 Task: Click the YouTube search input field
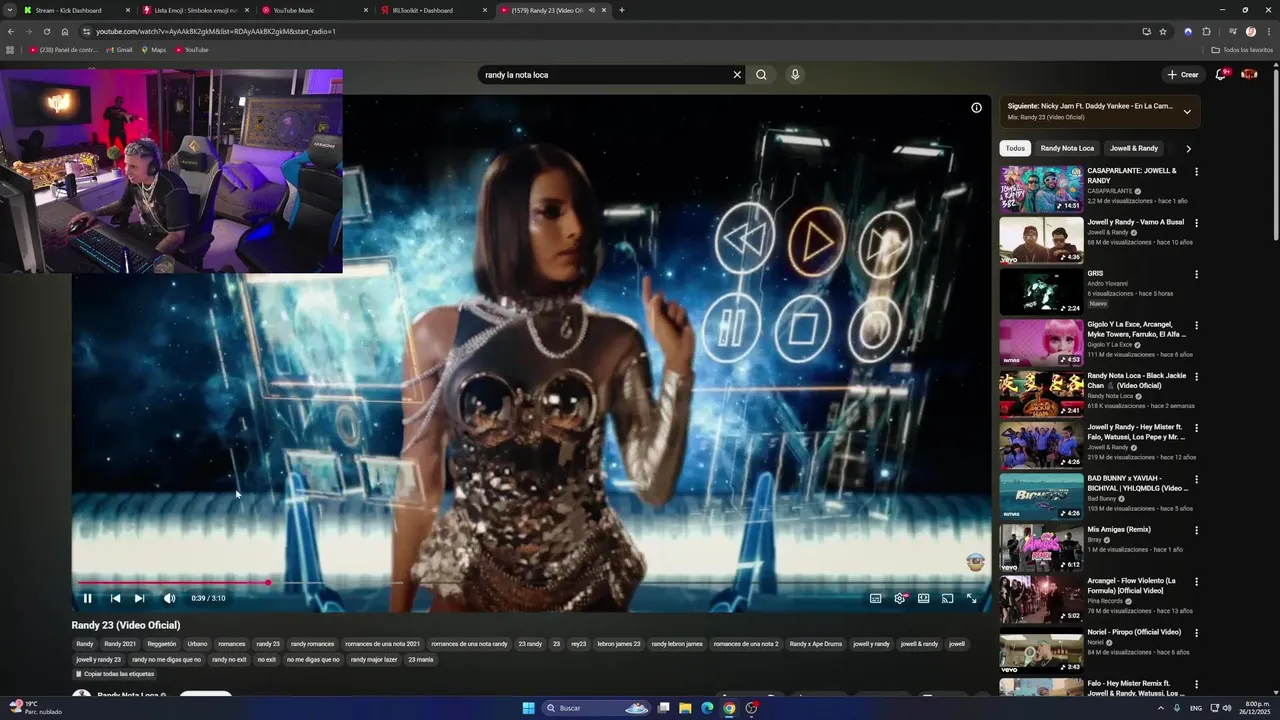coord(605,74)
